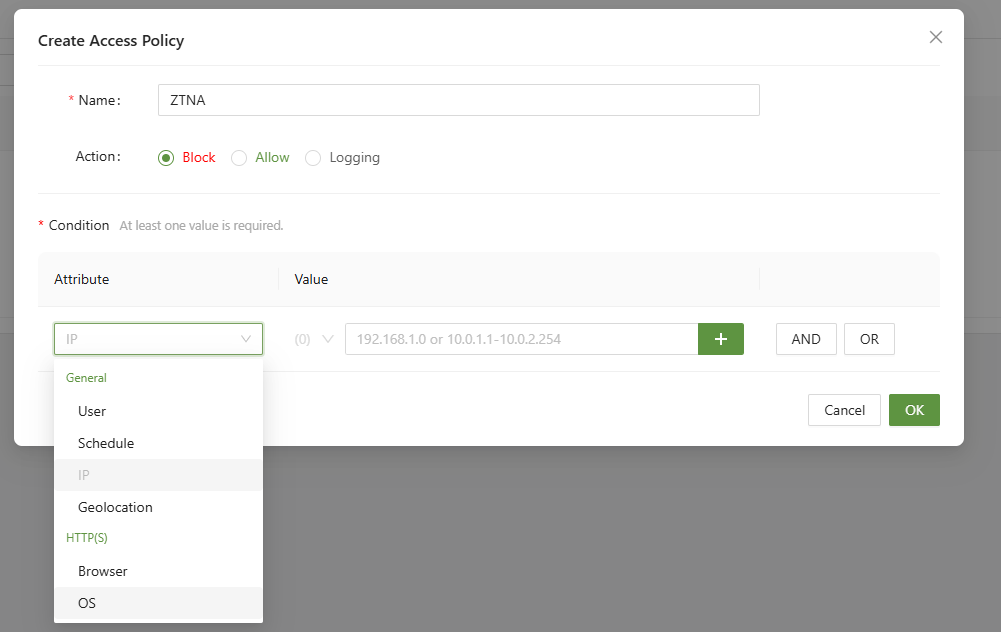Image resolution: width=1001 pixels, height=632 pixels.
Task: Expand the (0) value count dropdown
Action: point(315,339)
